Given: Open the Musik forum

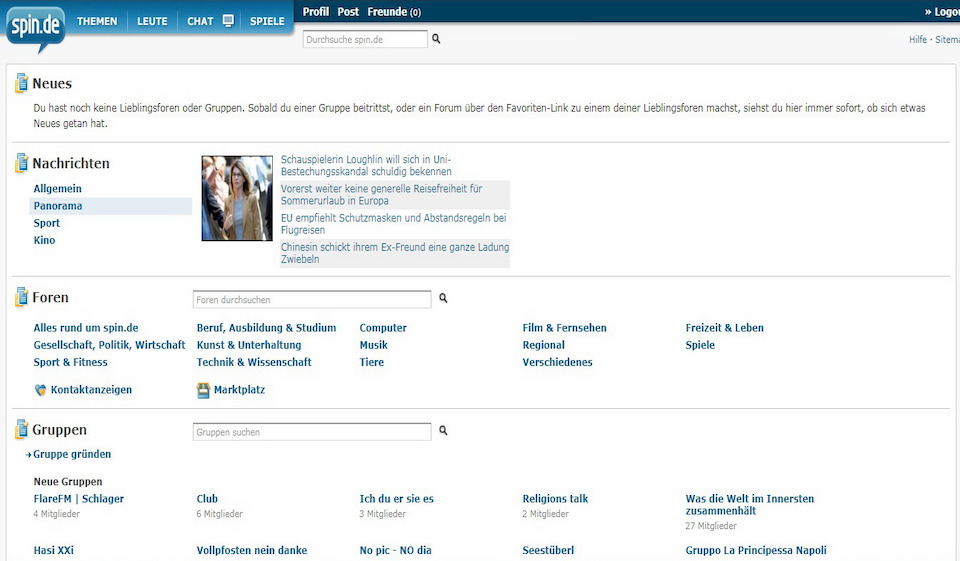Looking at the screenshot, I should coord(373,345).
